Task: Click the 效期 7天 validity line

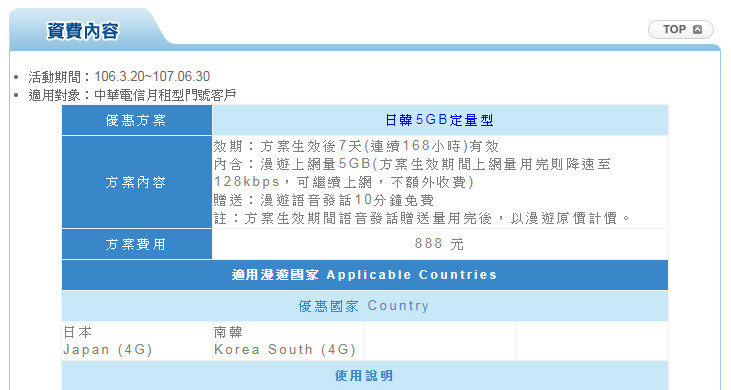Action: coord(356,146)
